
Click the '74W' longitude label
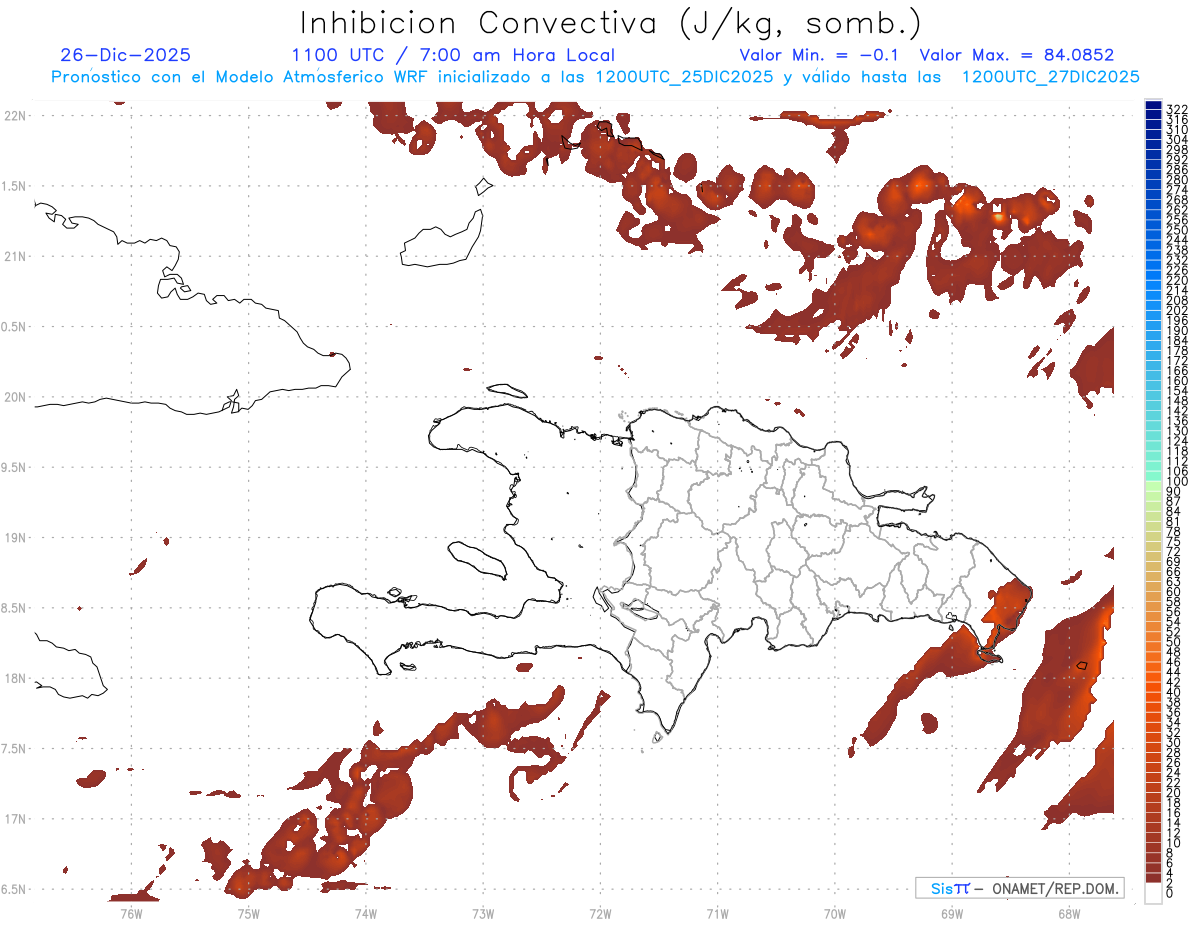[365, 912]
